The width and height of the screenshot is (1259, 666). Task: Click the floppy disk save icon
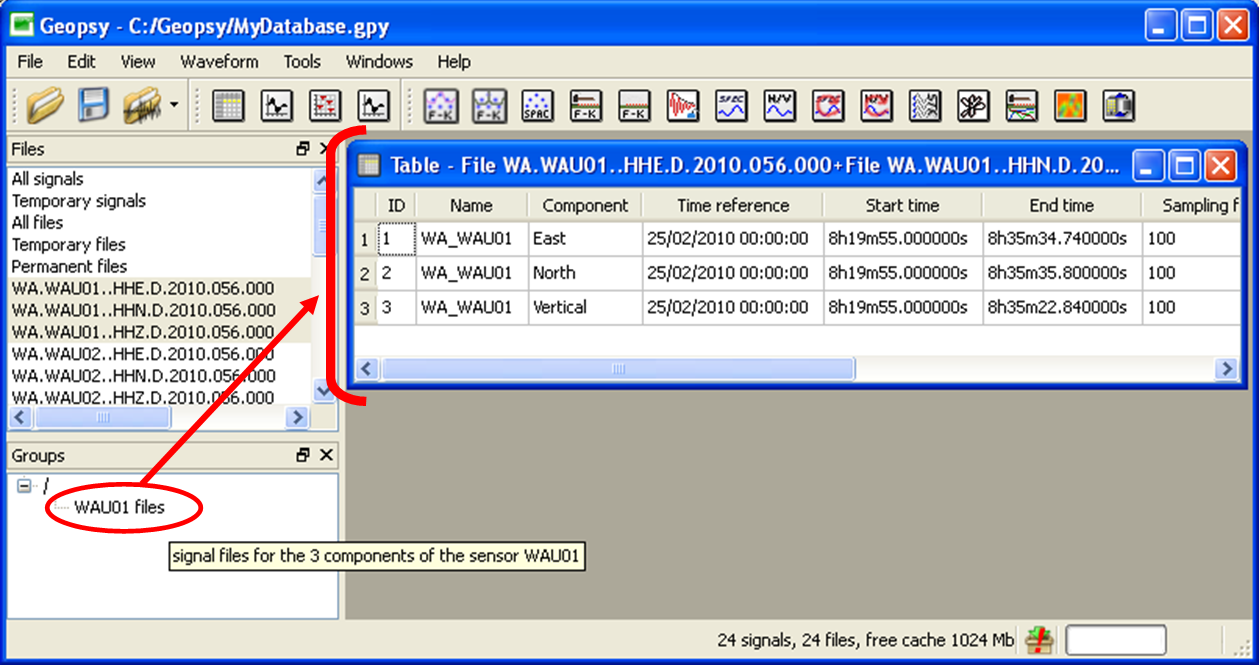(94, 105)
